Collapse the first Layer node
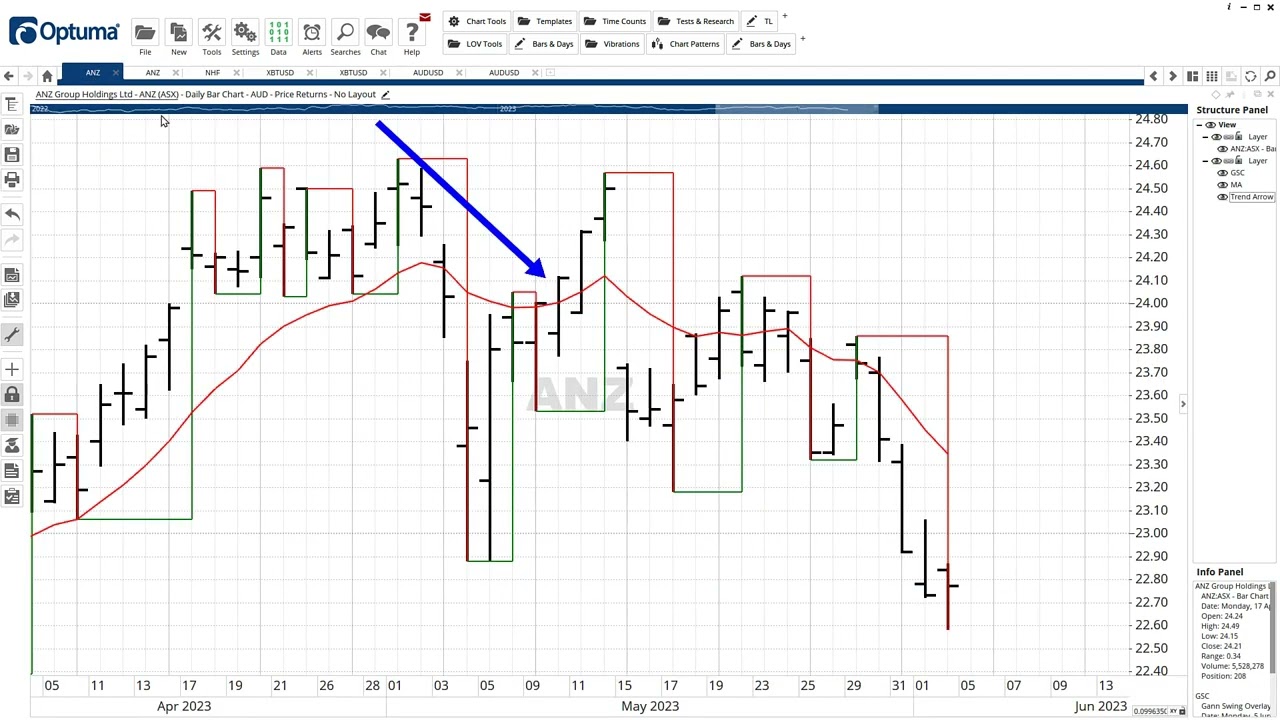Viewport: 1280px width, 720px height. pyautogui.click(x=1205, y=137)
